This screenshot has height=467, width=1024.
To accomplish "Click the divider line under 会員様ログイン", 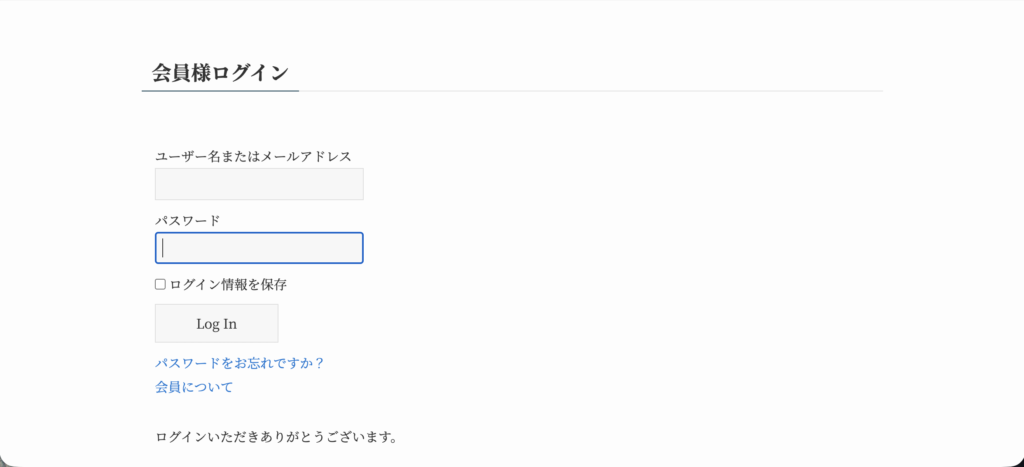I will coord(590,91).
